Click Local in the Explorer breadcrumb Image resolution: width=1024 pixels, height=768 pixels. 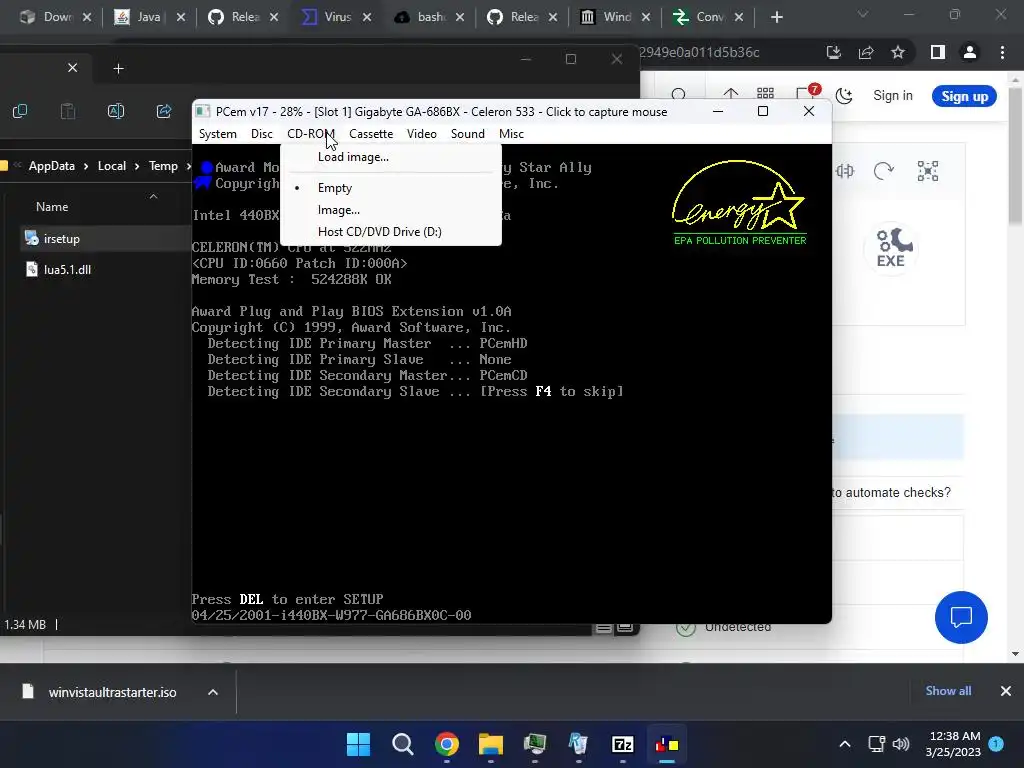pos(112,166)
